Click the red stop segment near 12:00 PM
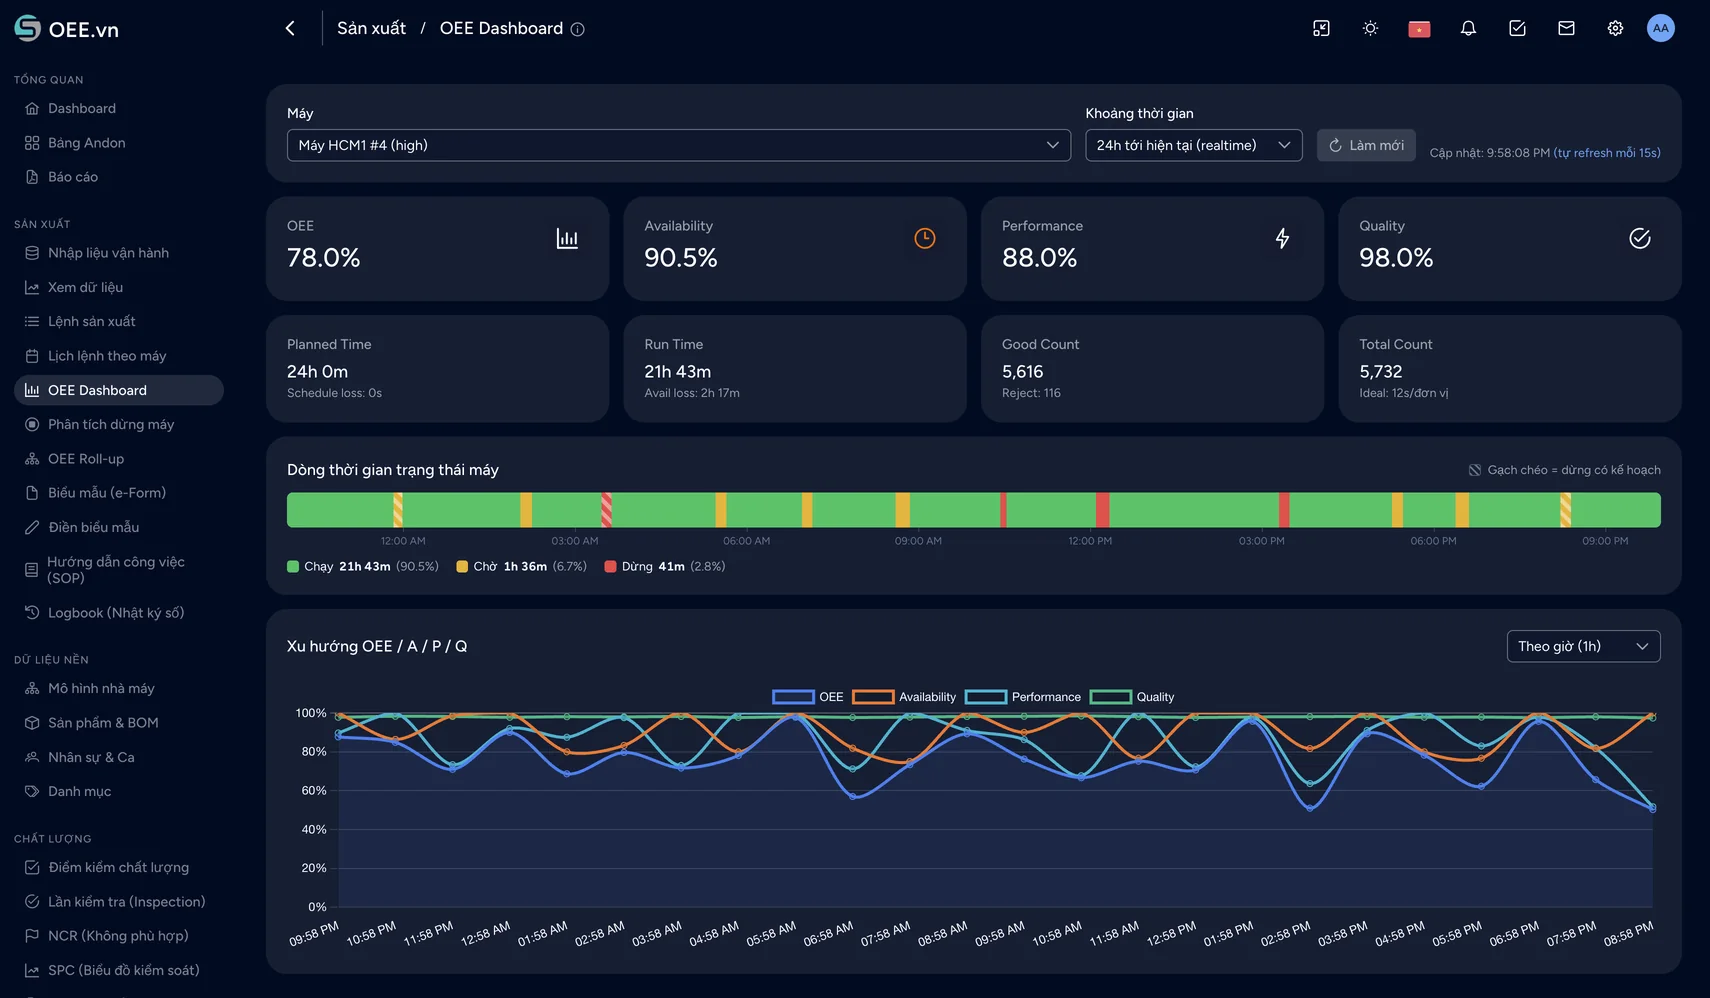The image size is (1710, 998). click(x=1102, y=510)
